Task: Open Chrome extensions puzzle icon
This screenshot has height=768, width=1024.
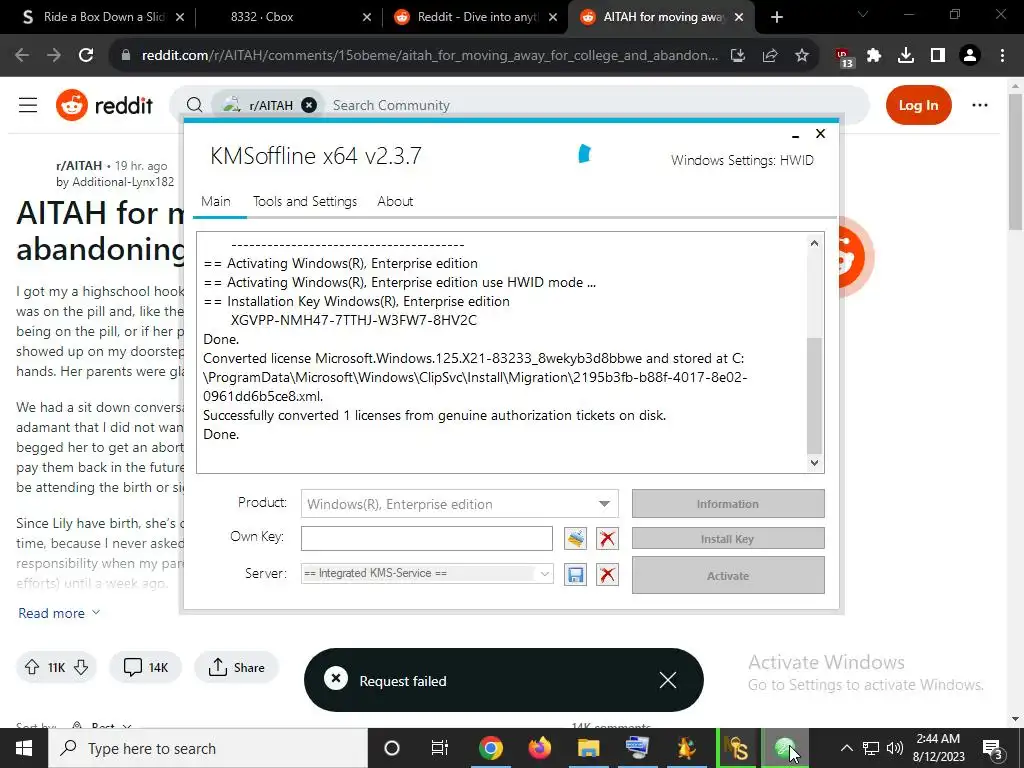Action: tap(874, 56)
